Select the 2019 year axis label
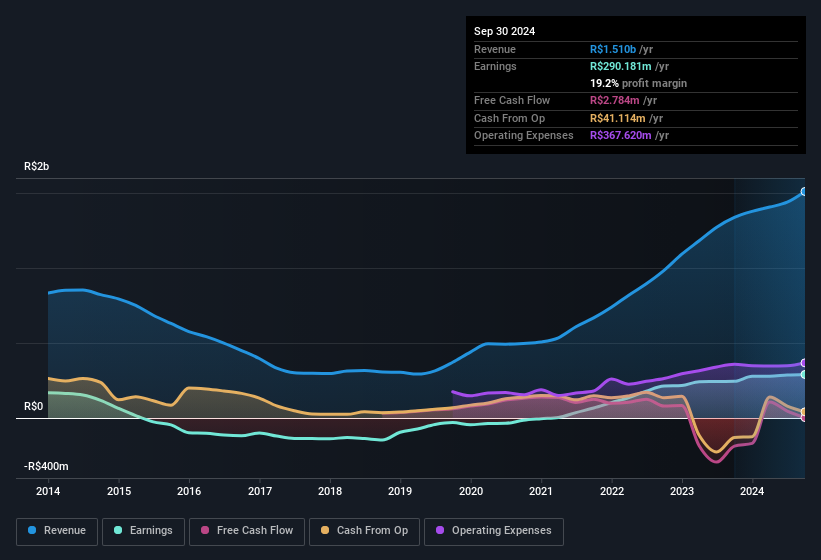 coord(400,491)
